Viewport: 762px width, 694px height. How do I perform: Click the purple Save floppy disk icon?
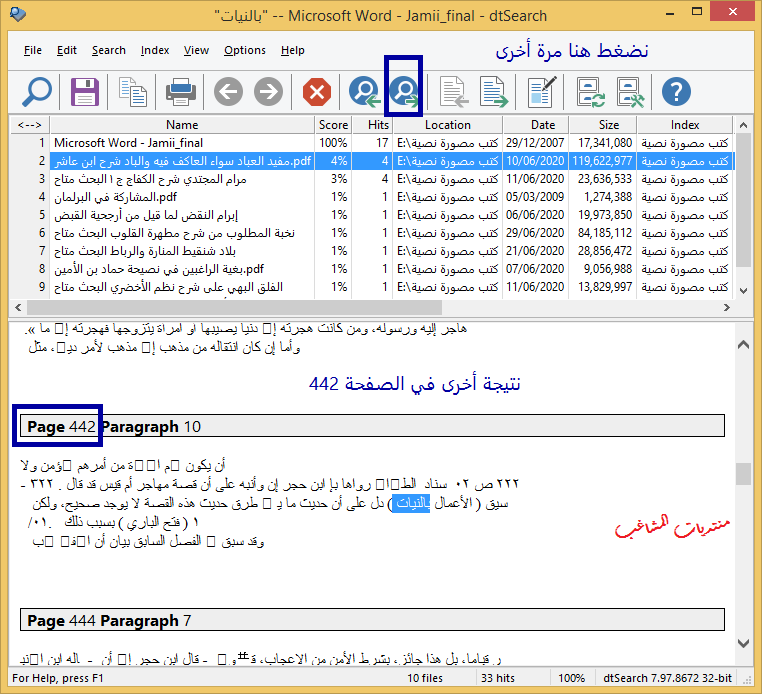(x=85, y=93)
